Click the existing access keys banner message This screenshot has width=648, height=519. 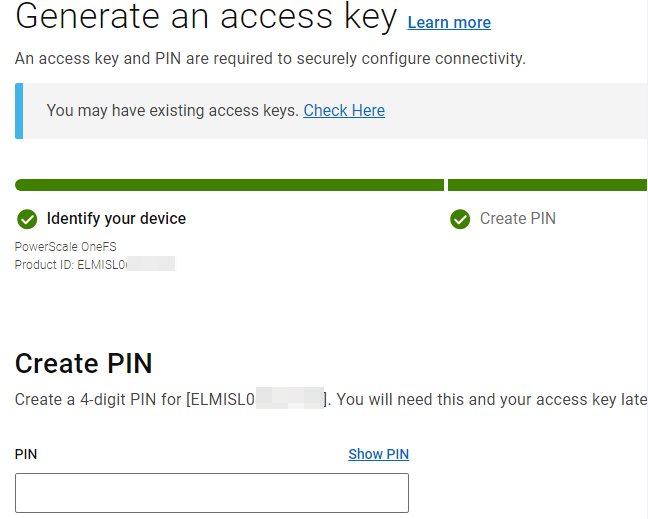click(172, 110)
